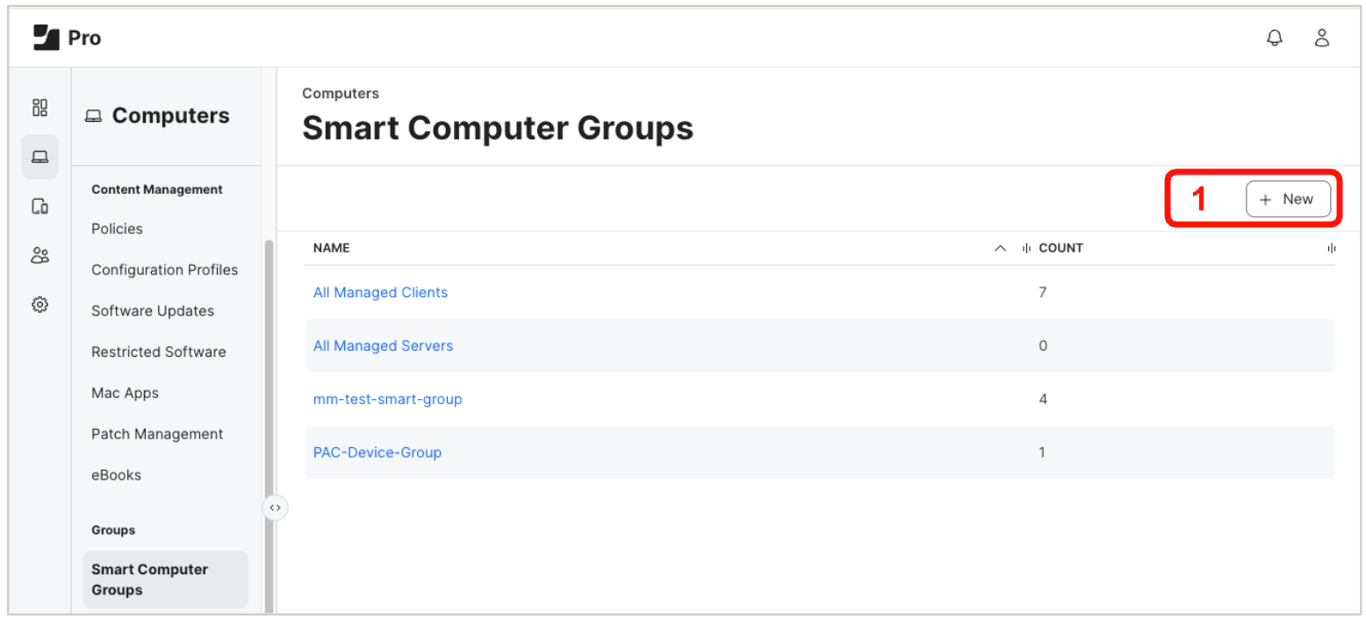
Task: Toggle sort arrow on NAME column
Action: (x=1000, y=248)
